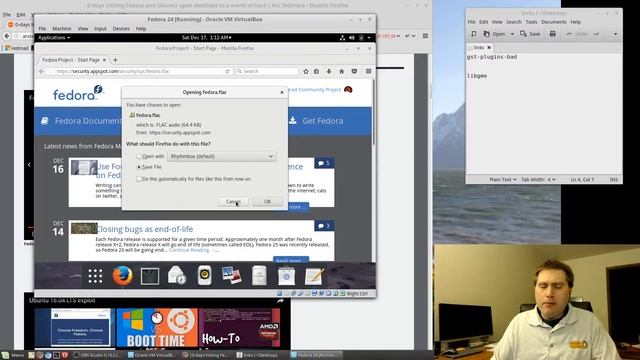Open the Tools menu in text editor

coord(531,22)
